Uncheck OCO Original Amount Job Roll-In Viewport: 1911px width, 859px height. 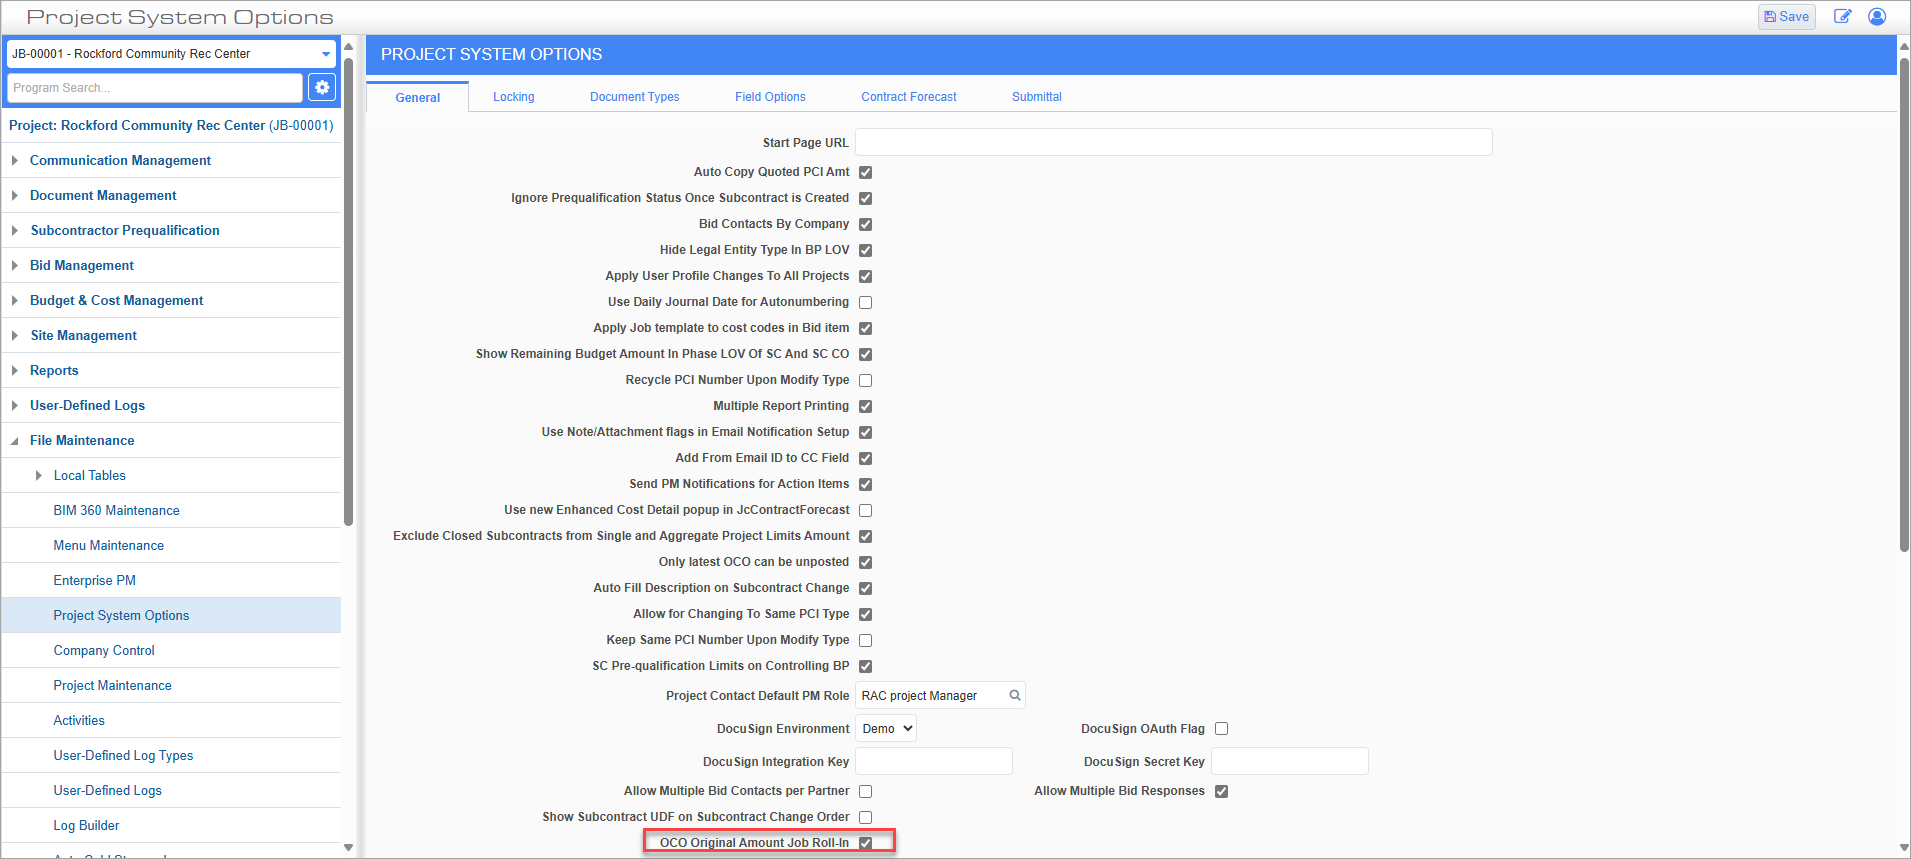click(865, 843)
